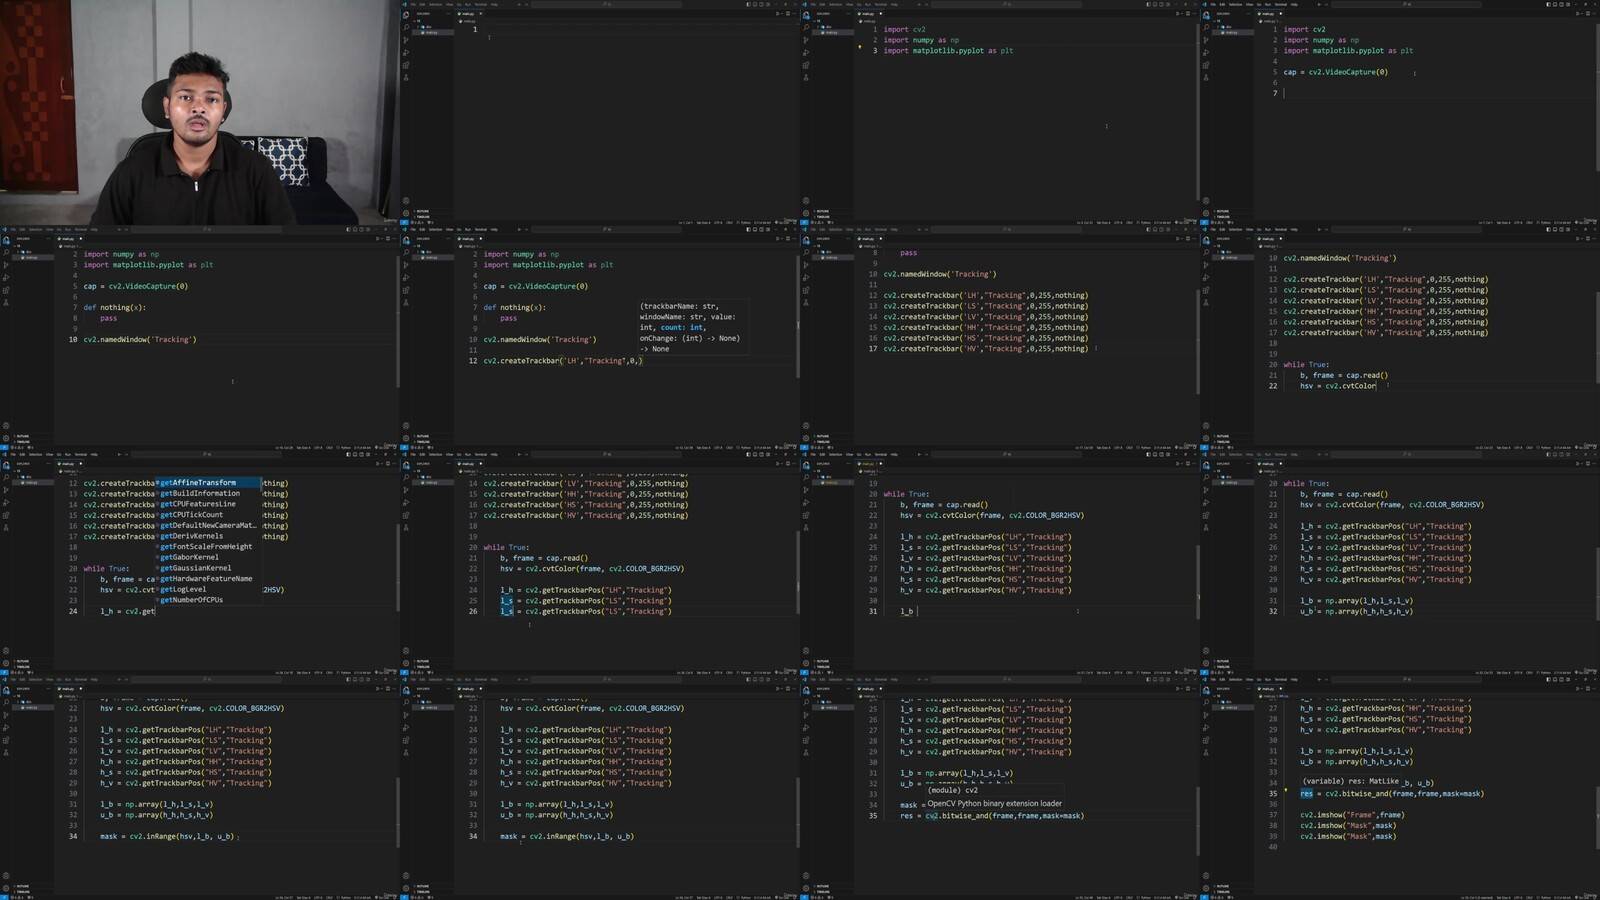This screenshot has width=1600, height=900.
Task: Open Search icon in the autocomplete-list frame
Action: coord(6,477)
